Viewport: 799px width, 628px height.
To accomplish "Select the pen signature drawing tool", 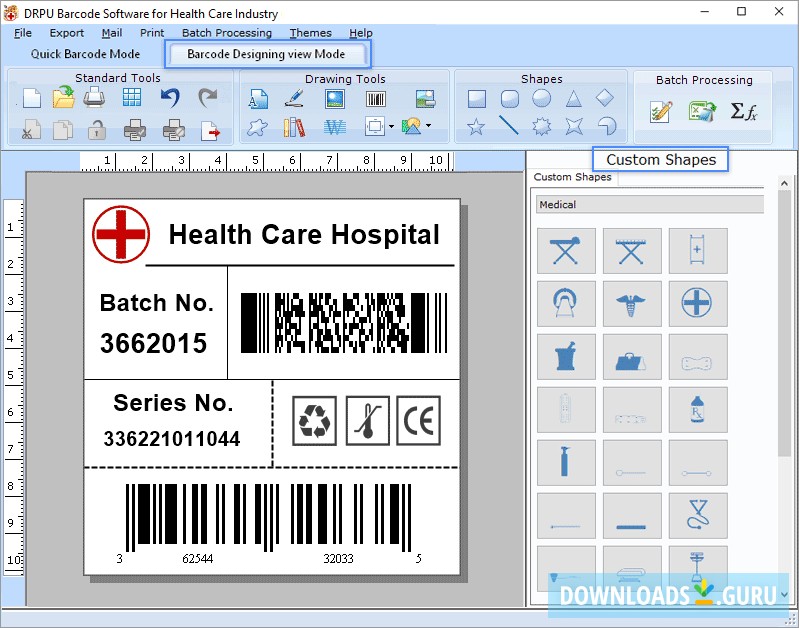I will point(294,98).
